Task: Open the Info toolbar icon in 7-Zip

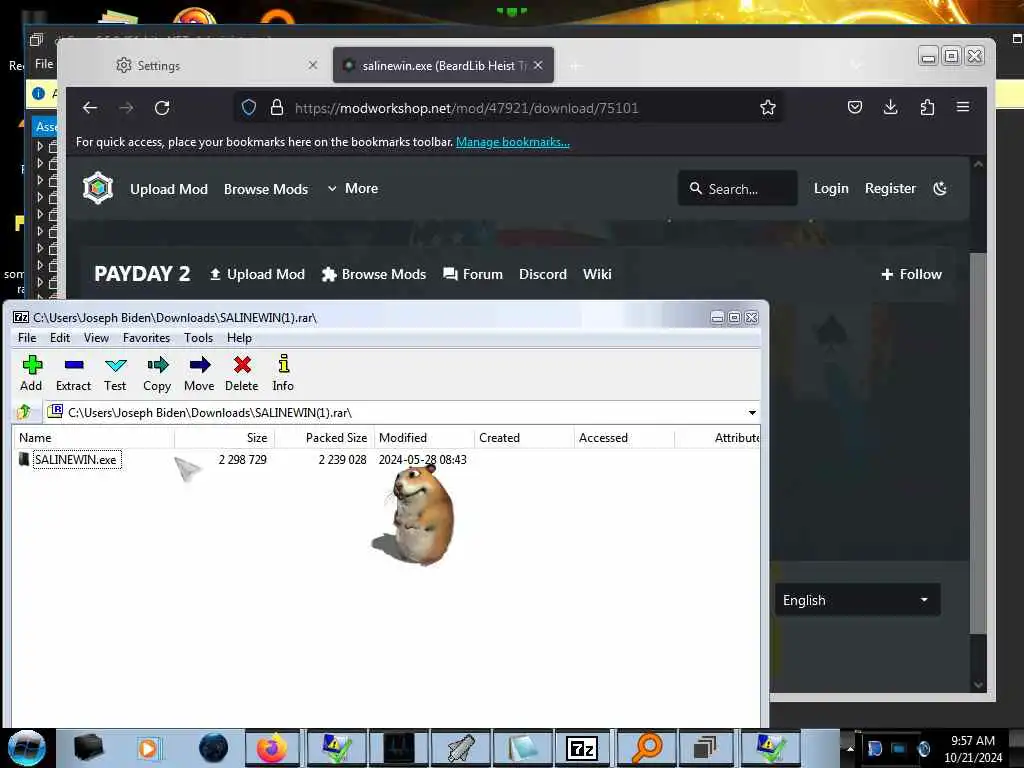Action: point(283,373)
